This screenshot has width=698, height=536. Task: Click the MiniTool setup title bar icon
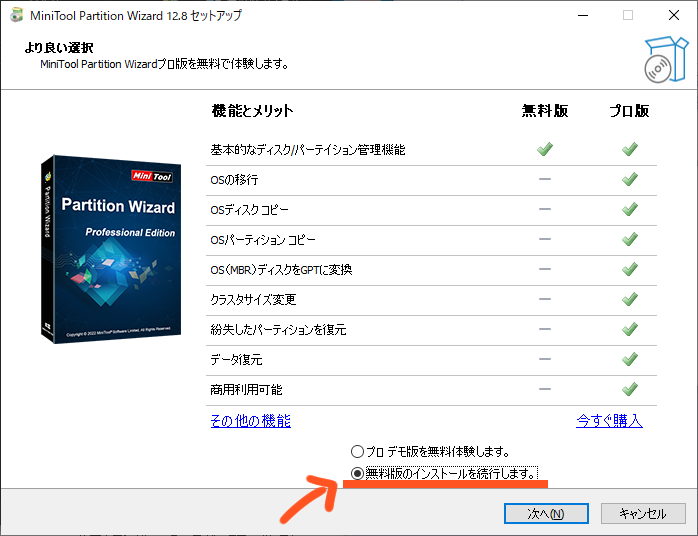tap(17, 16)
